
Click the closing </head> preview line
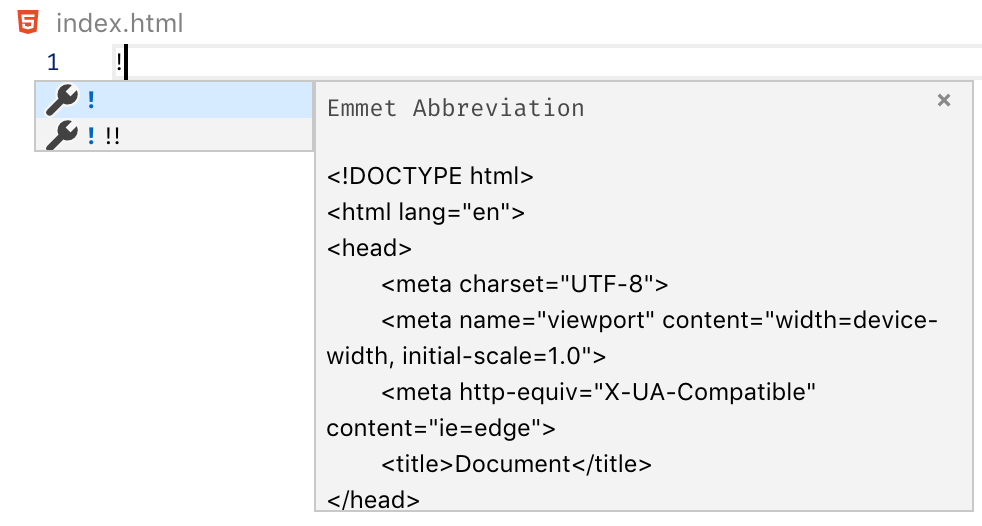click(373, 500)
